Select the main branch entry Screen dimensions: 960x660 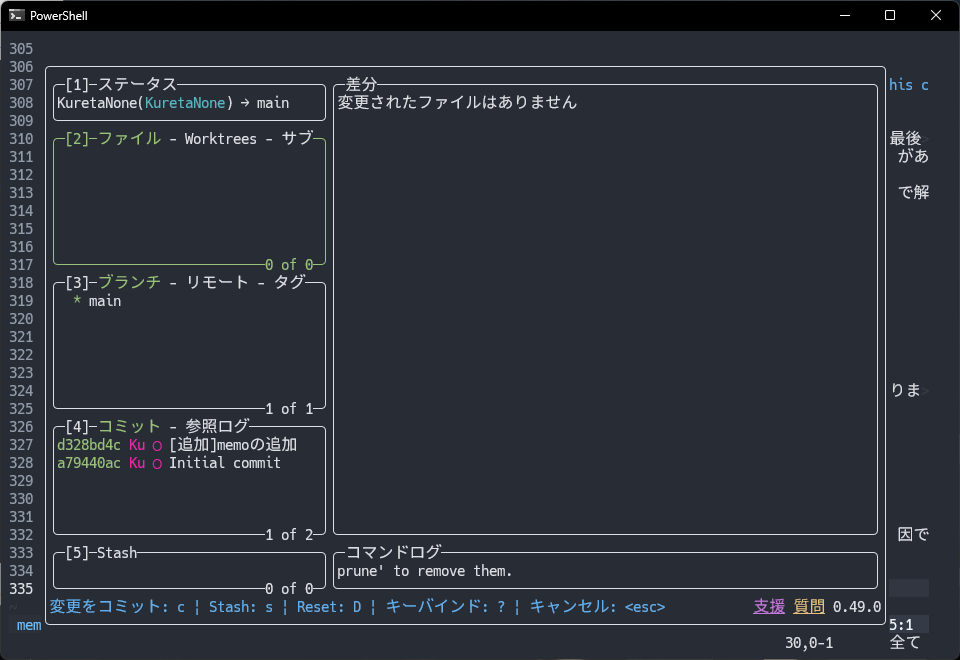coord(104,301)
